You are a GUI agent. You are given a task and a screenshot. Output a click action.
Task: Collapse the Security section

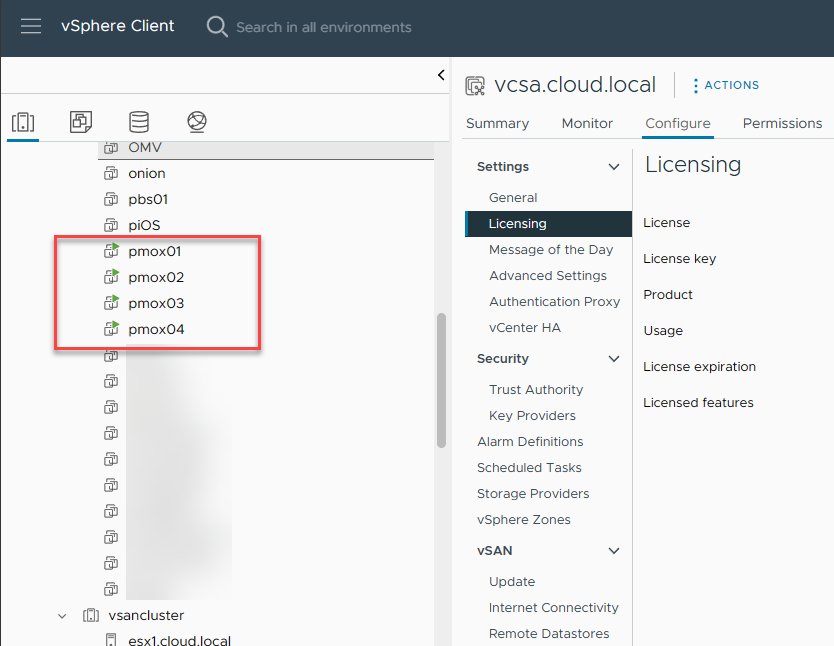[614, 359]
